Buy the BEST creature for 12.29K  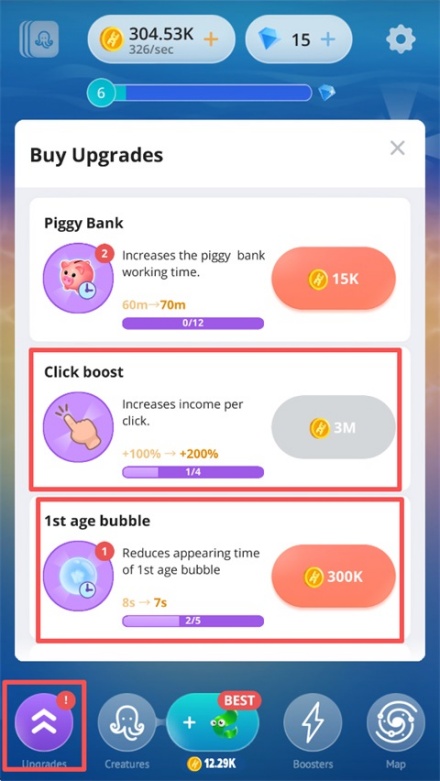(213, 727)
